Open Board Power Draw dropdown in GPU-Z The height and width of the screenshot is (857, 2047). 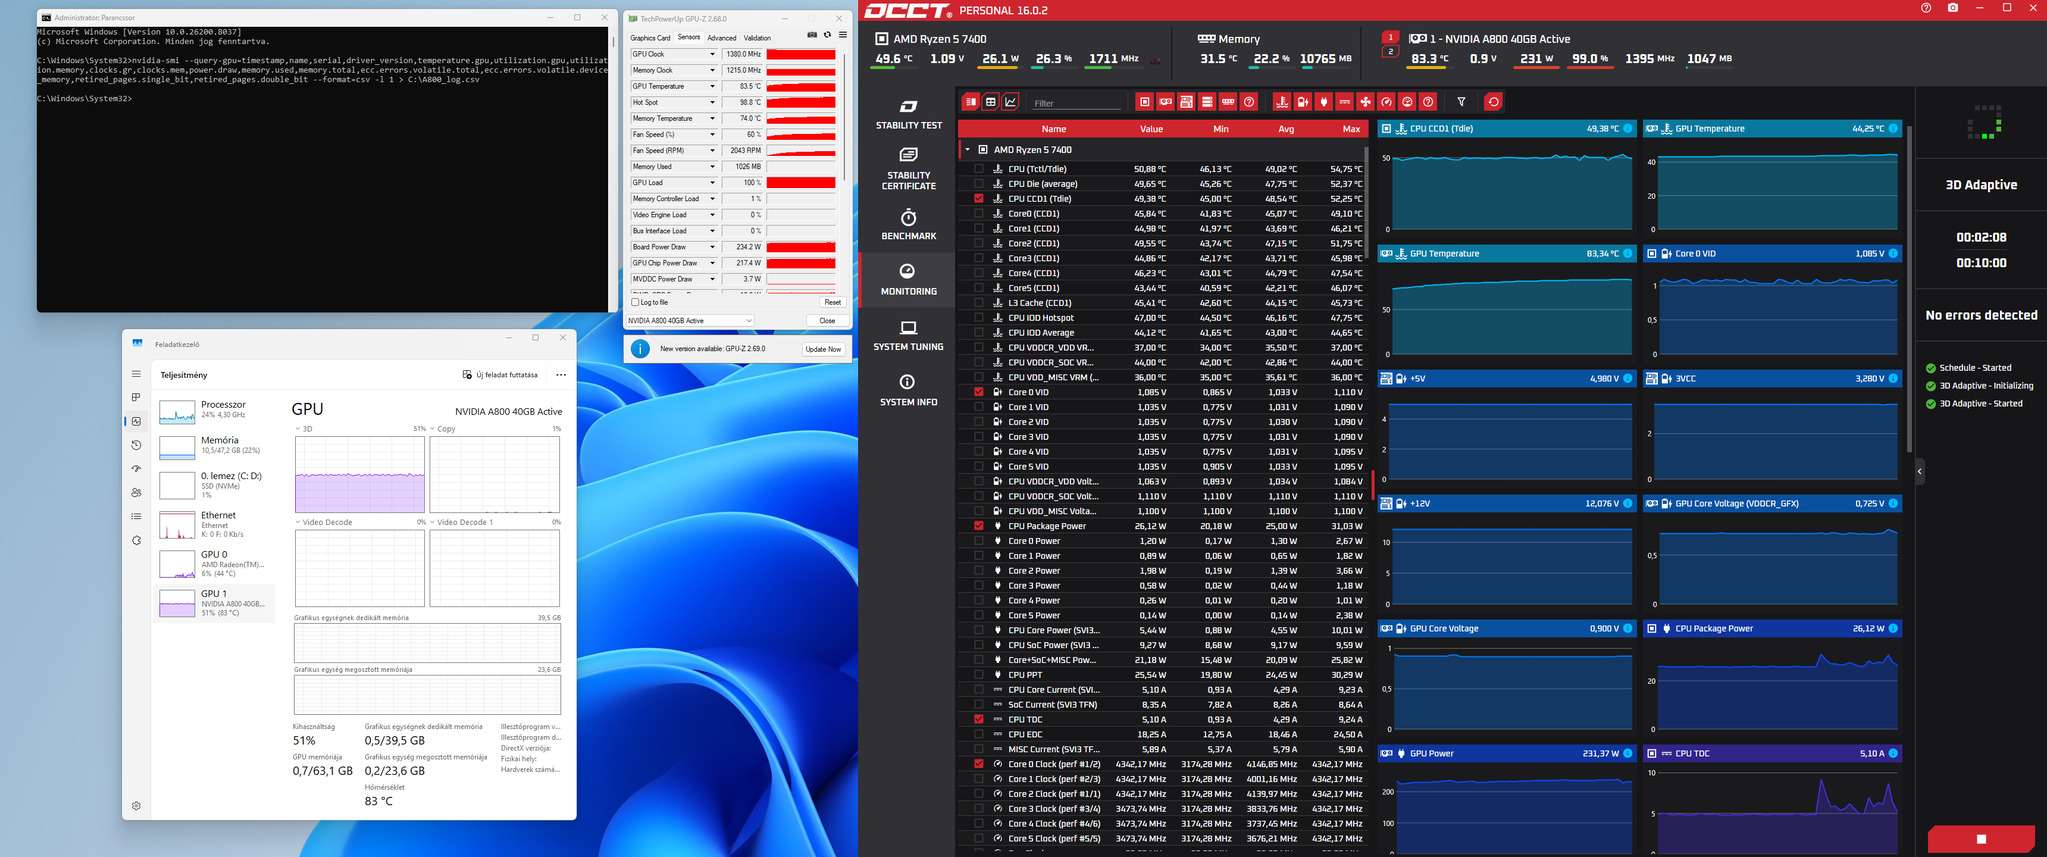click(x=712, y=247)
